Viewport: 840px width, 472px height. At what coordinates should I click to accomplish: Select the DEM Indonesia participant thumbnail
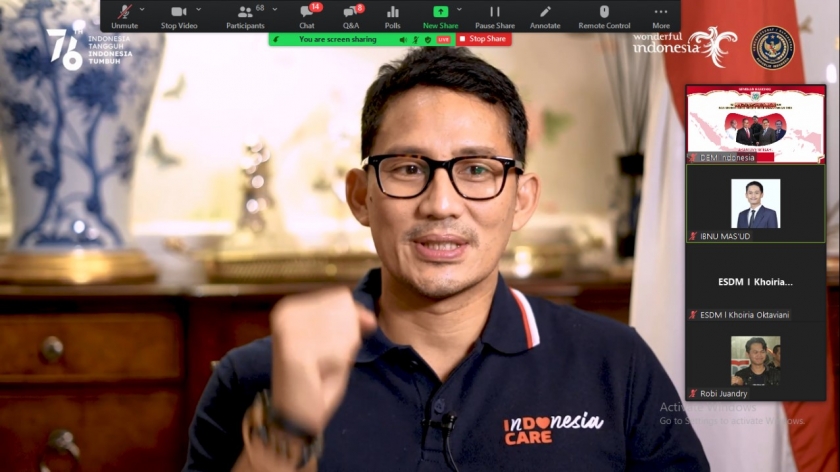[x=755, y=124]
